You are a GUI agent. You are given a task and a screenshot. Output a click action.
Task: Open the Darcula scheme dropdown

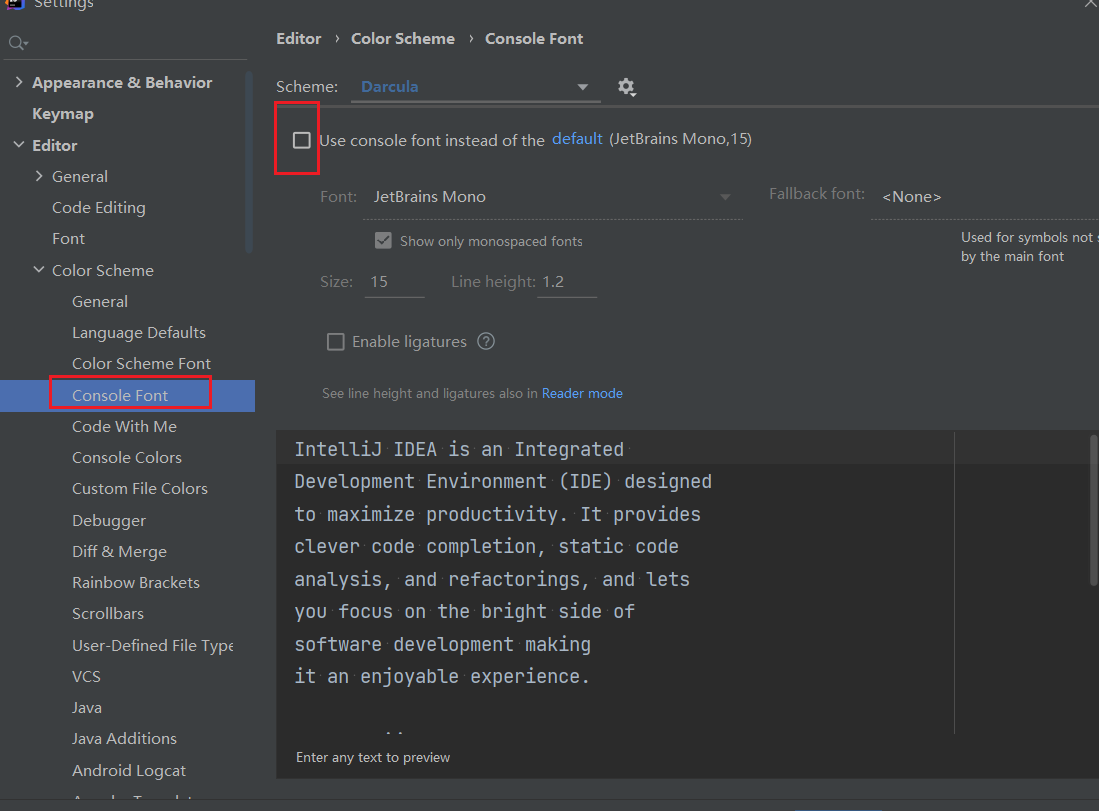click(475, 87)
